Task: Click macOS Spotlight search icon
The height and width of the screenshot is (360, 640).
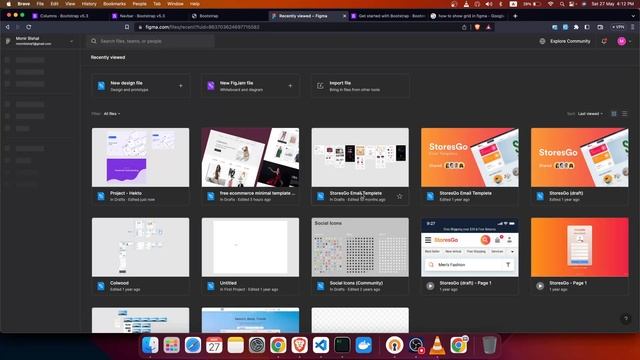Action: (562, 4)
